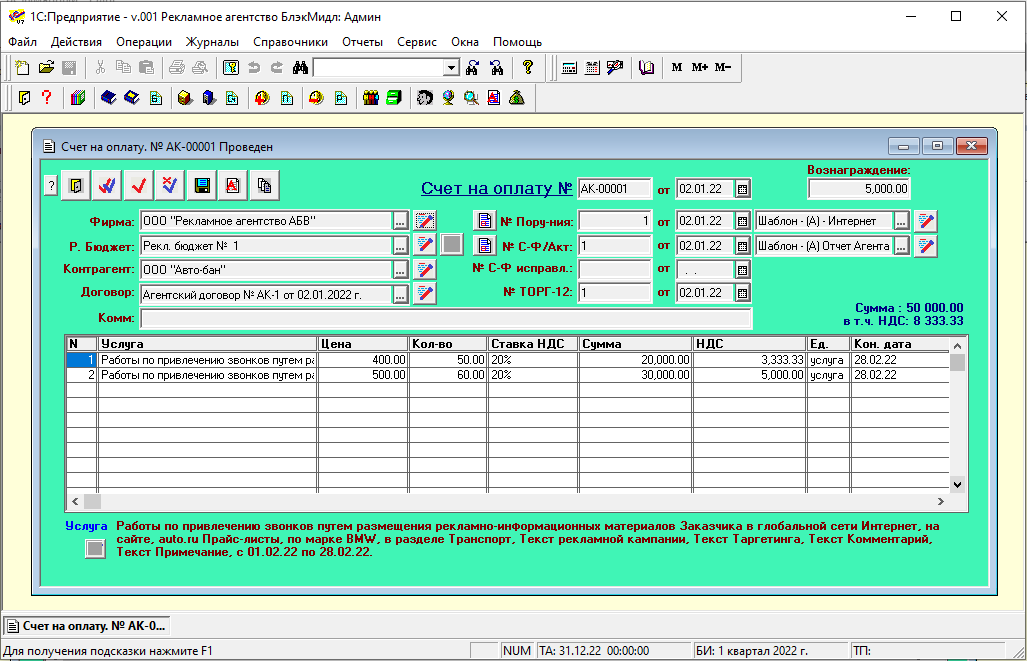This screenshot has width=1027, height=661.
Task: Click the checkmark with red cross icon
Action: [x=170, y=186]
